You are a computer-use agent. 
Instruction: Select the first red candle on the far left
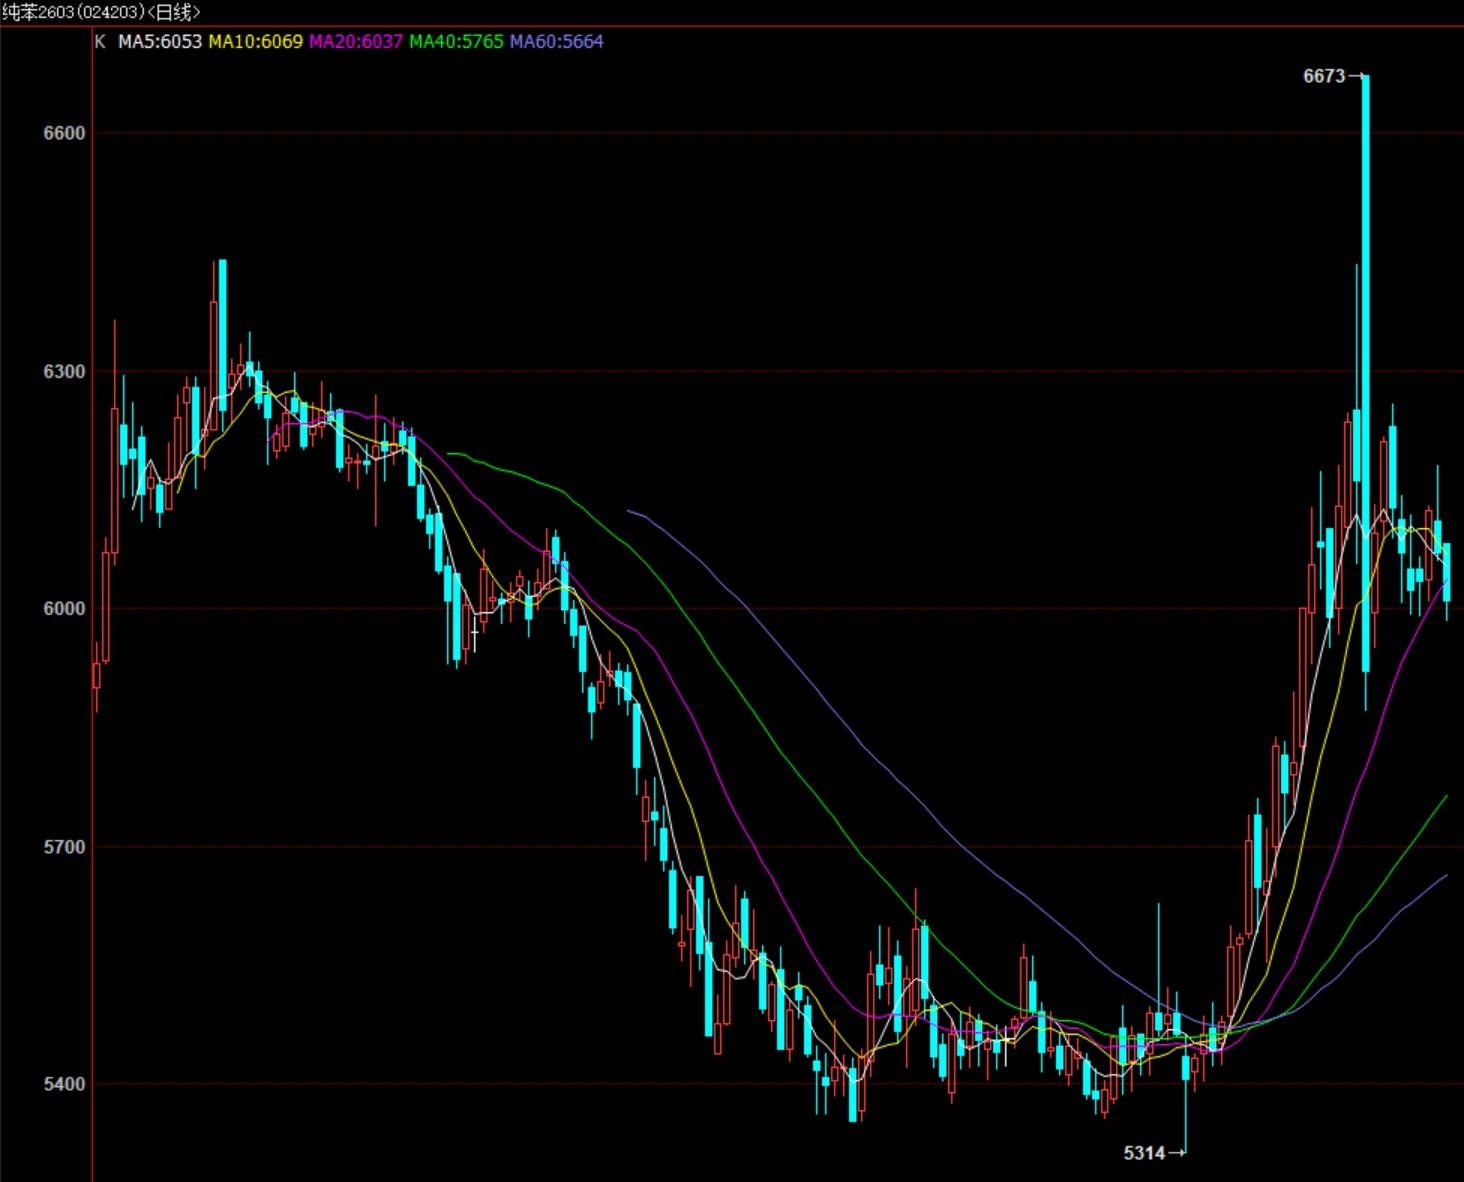pos(97,675)
